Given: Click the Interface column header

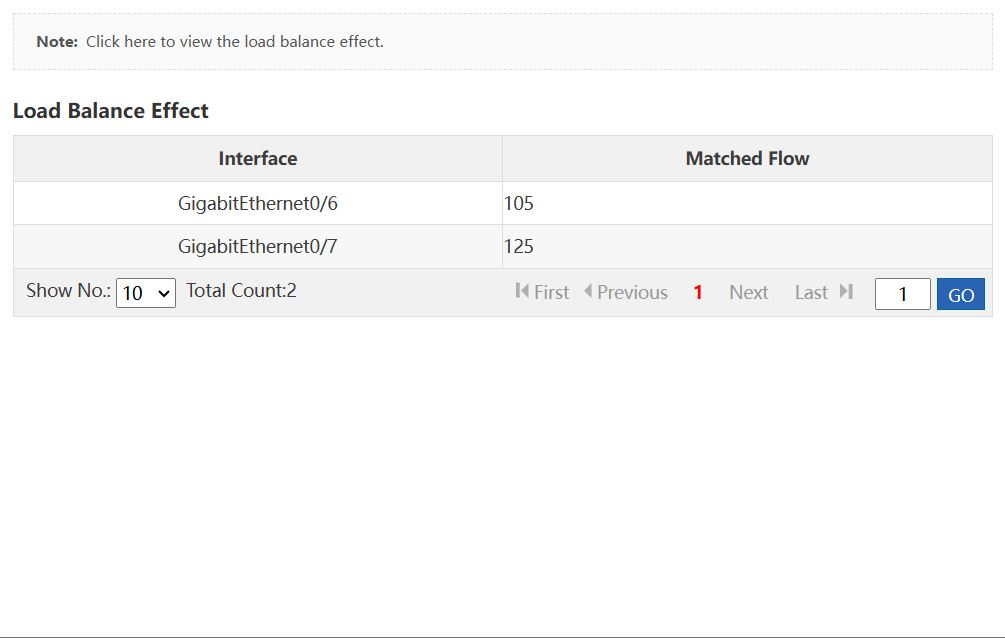Looking at the screenshot, I should click(258, 158).
